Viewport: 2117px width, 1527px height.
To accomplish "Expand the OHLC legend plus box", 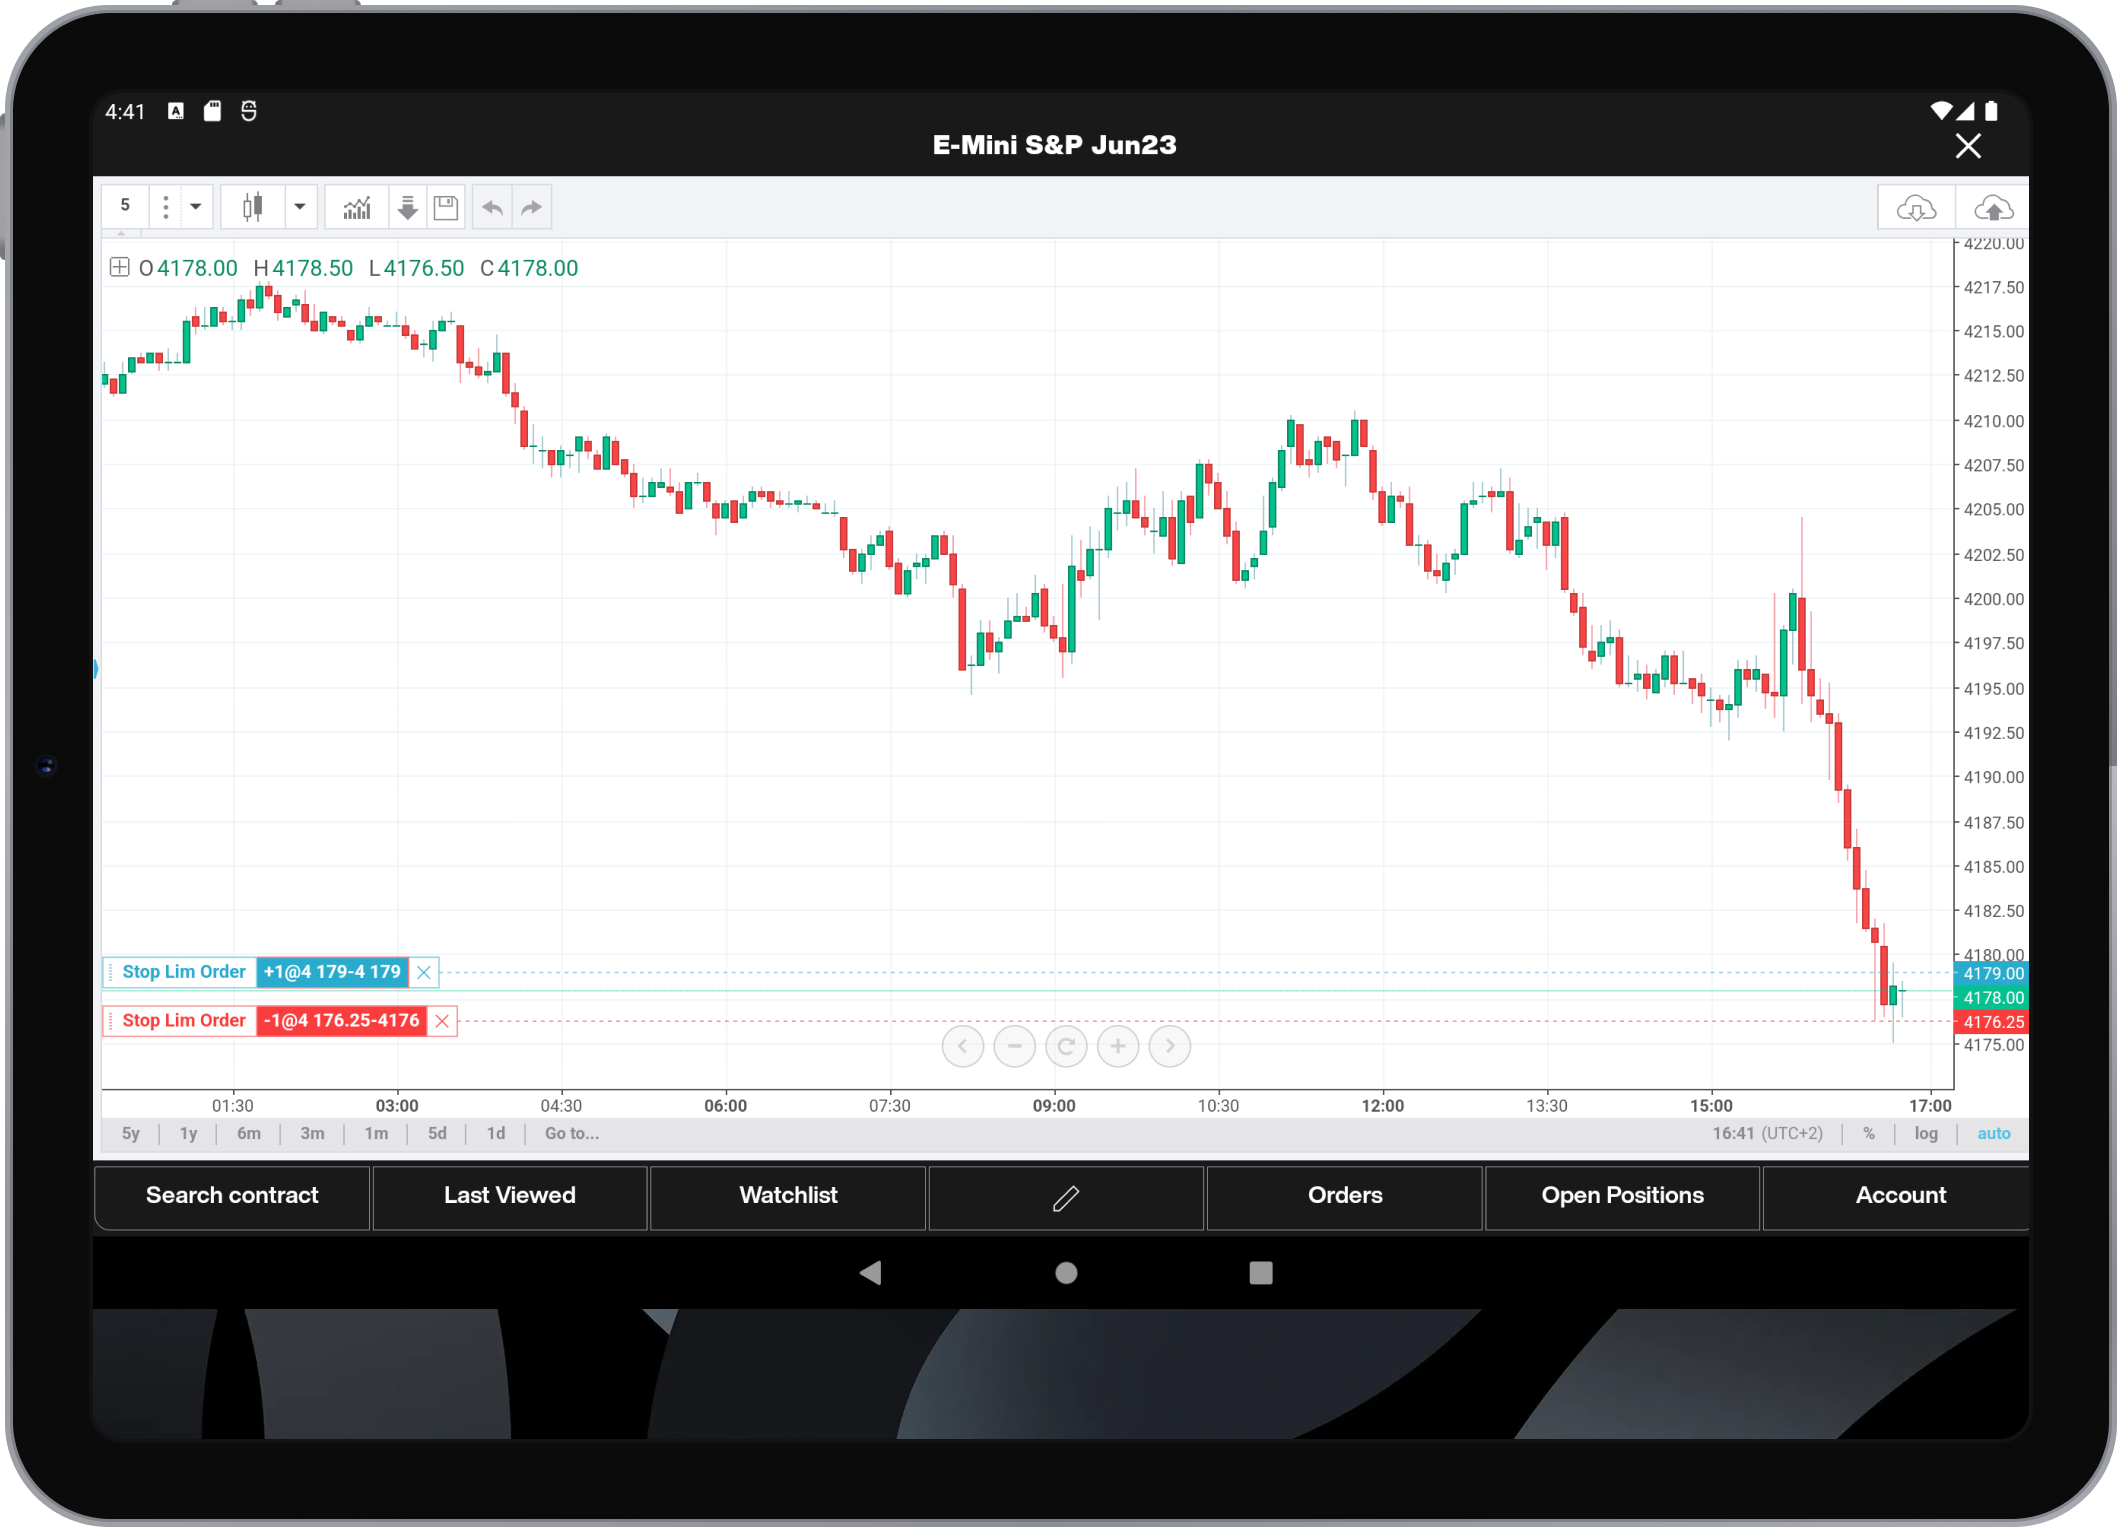I will pyautogui.click(x=119, y=267).
